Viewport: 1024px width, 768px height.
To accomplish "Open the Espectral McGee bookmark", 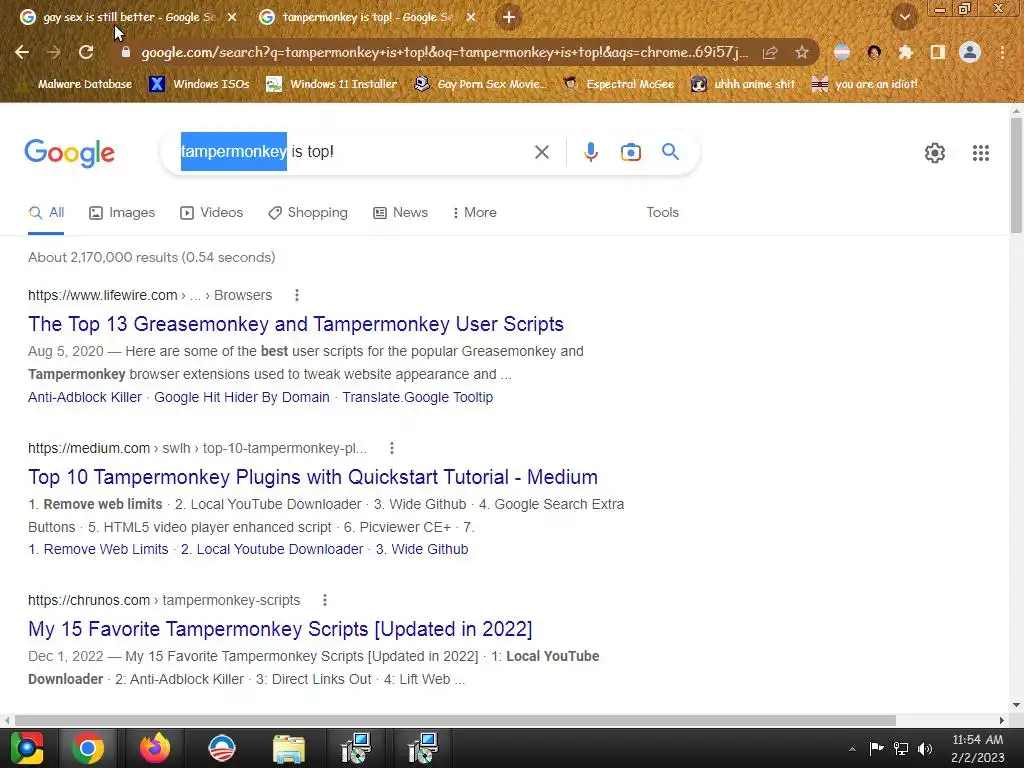I will click(x=618, y=84).
